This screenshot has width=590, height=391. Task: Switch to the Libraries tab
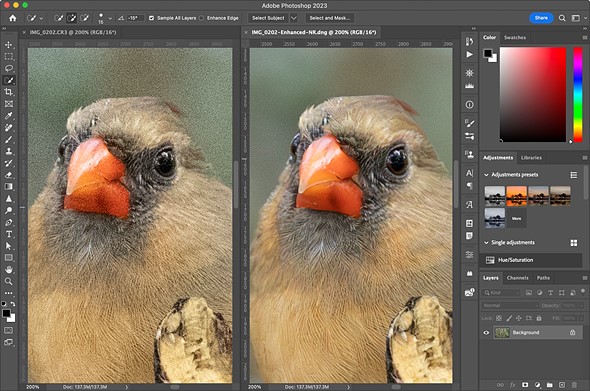pyautogui.click(x=531, y=158)
